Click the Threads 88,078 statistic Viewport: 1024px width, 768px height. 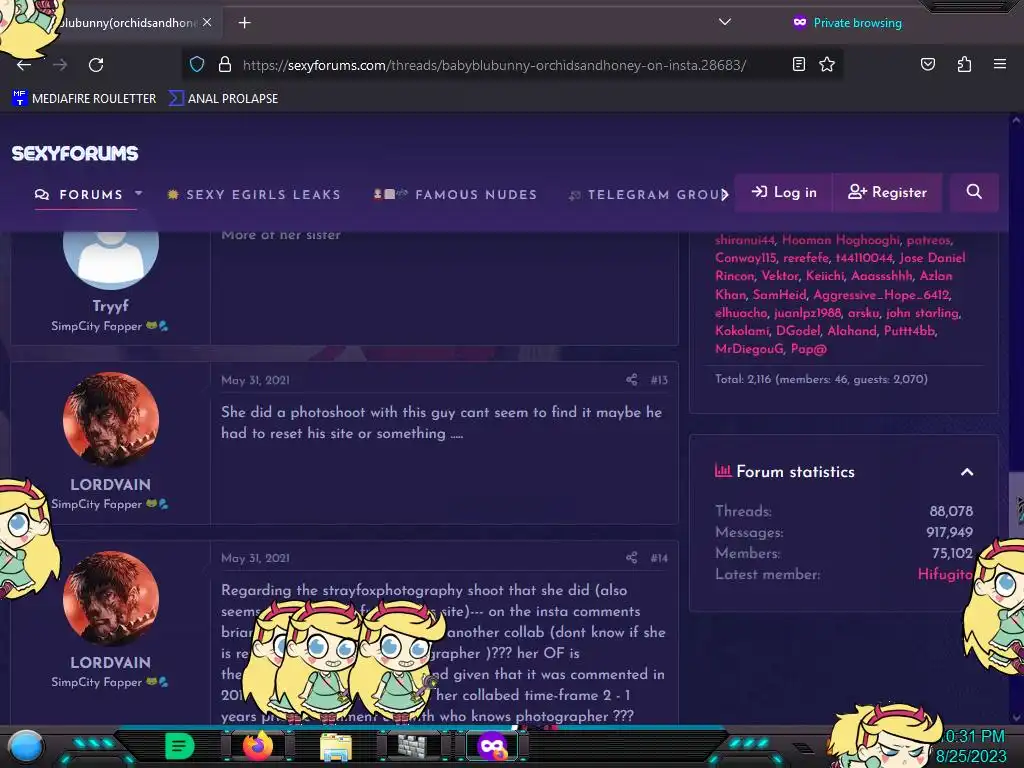click(x=844, y=511)
